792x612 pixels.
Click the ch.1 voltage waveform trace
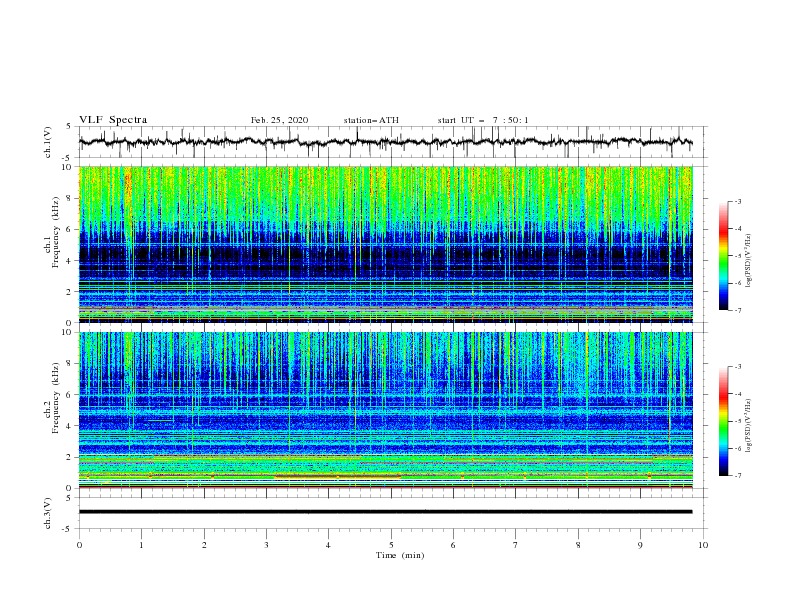click(385, 142)
